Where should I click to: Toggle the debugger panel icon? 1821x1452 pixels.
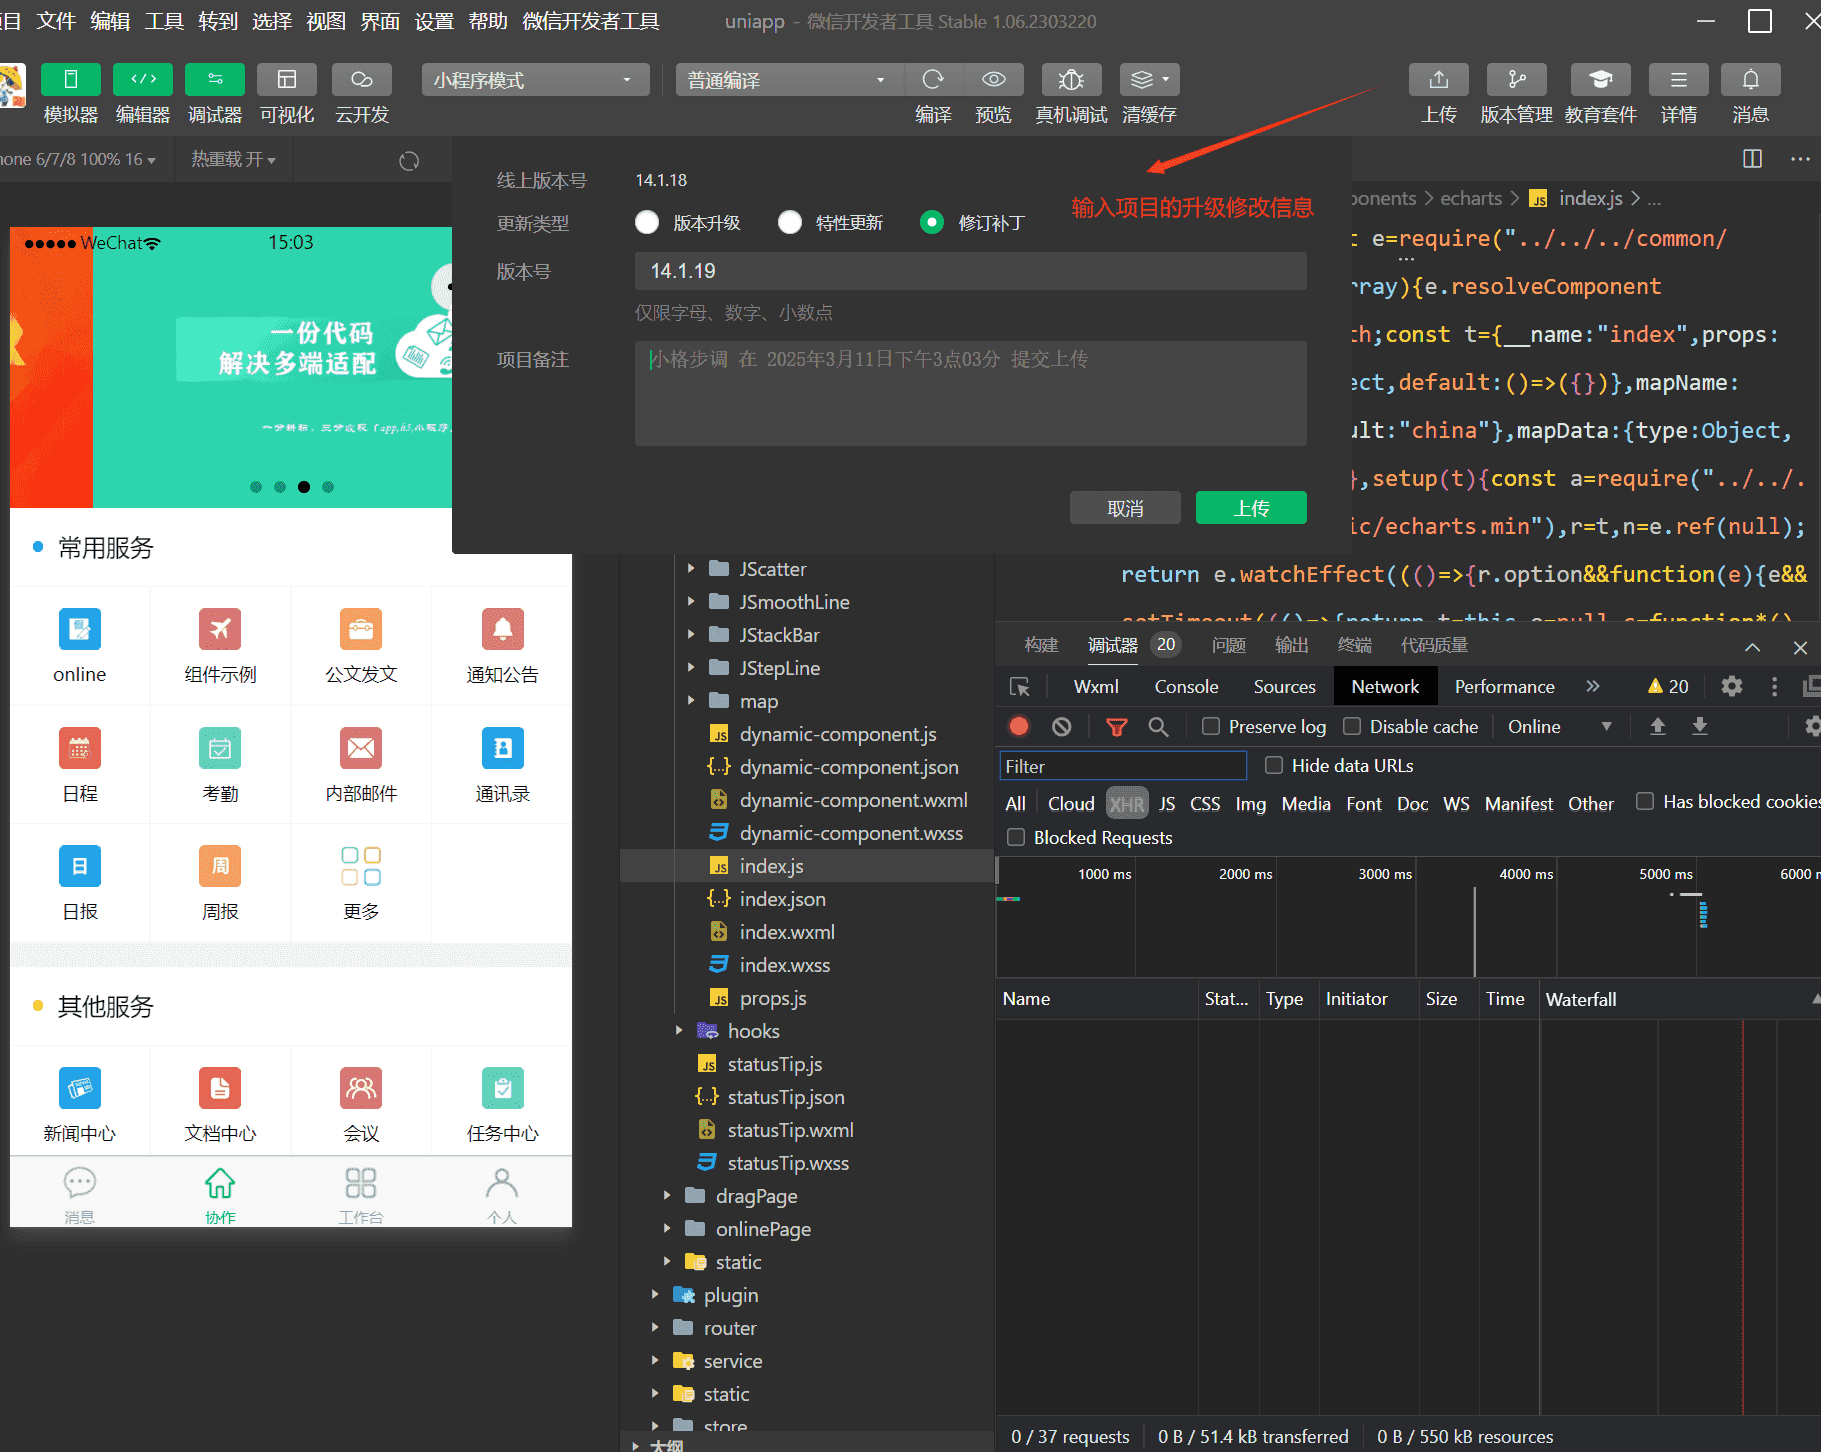(215, 79)
